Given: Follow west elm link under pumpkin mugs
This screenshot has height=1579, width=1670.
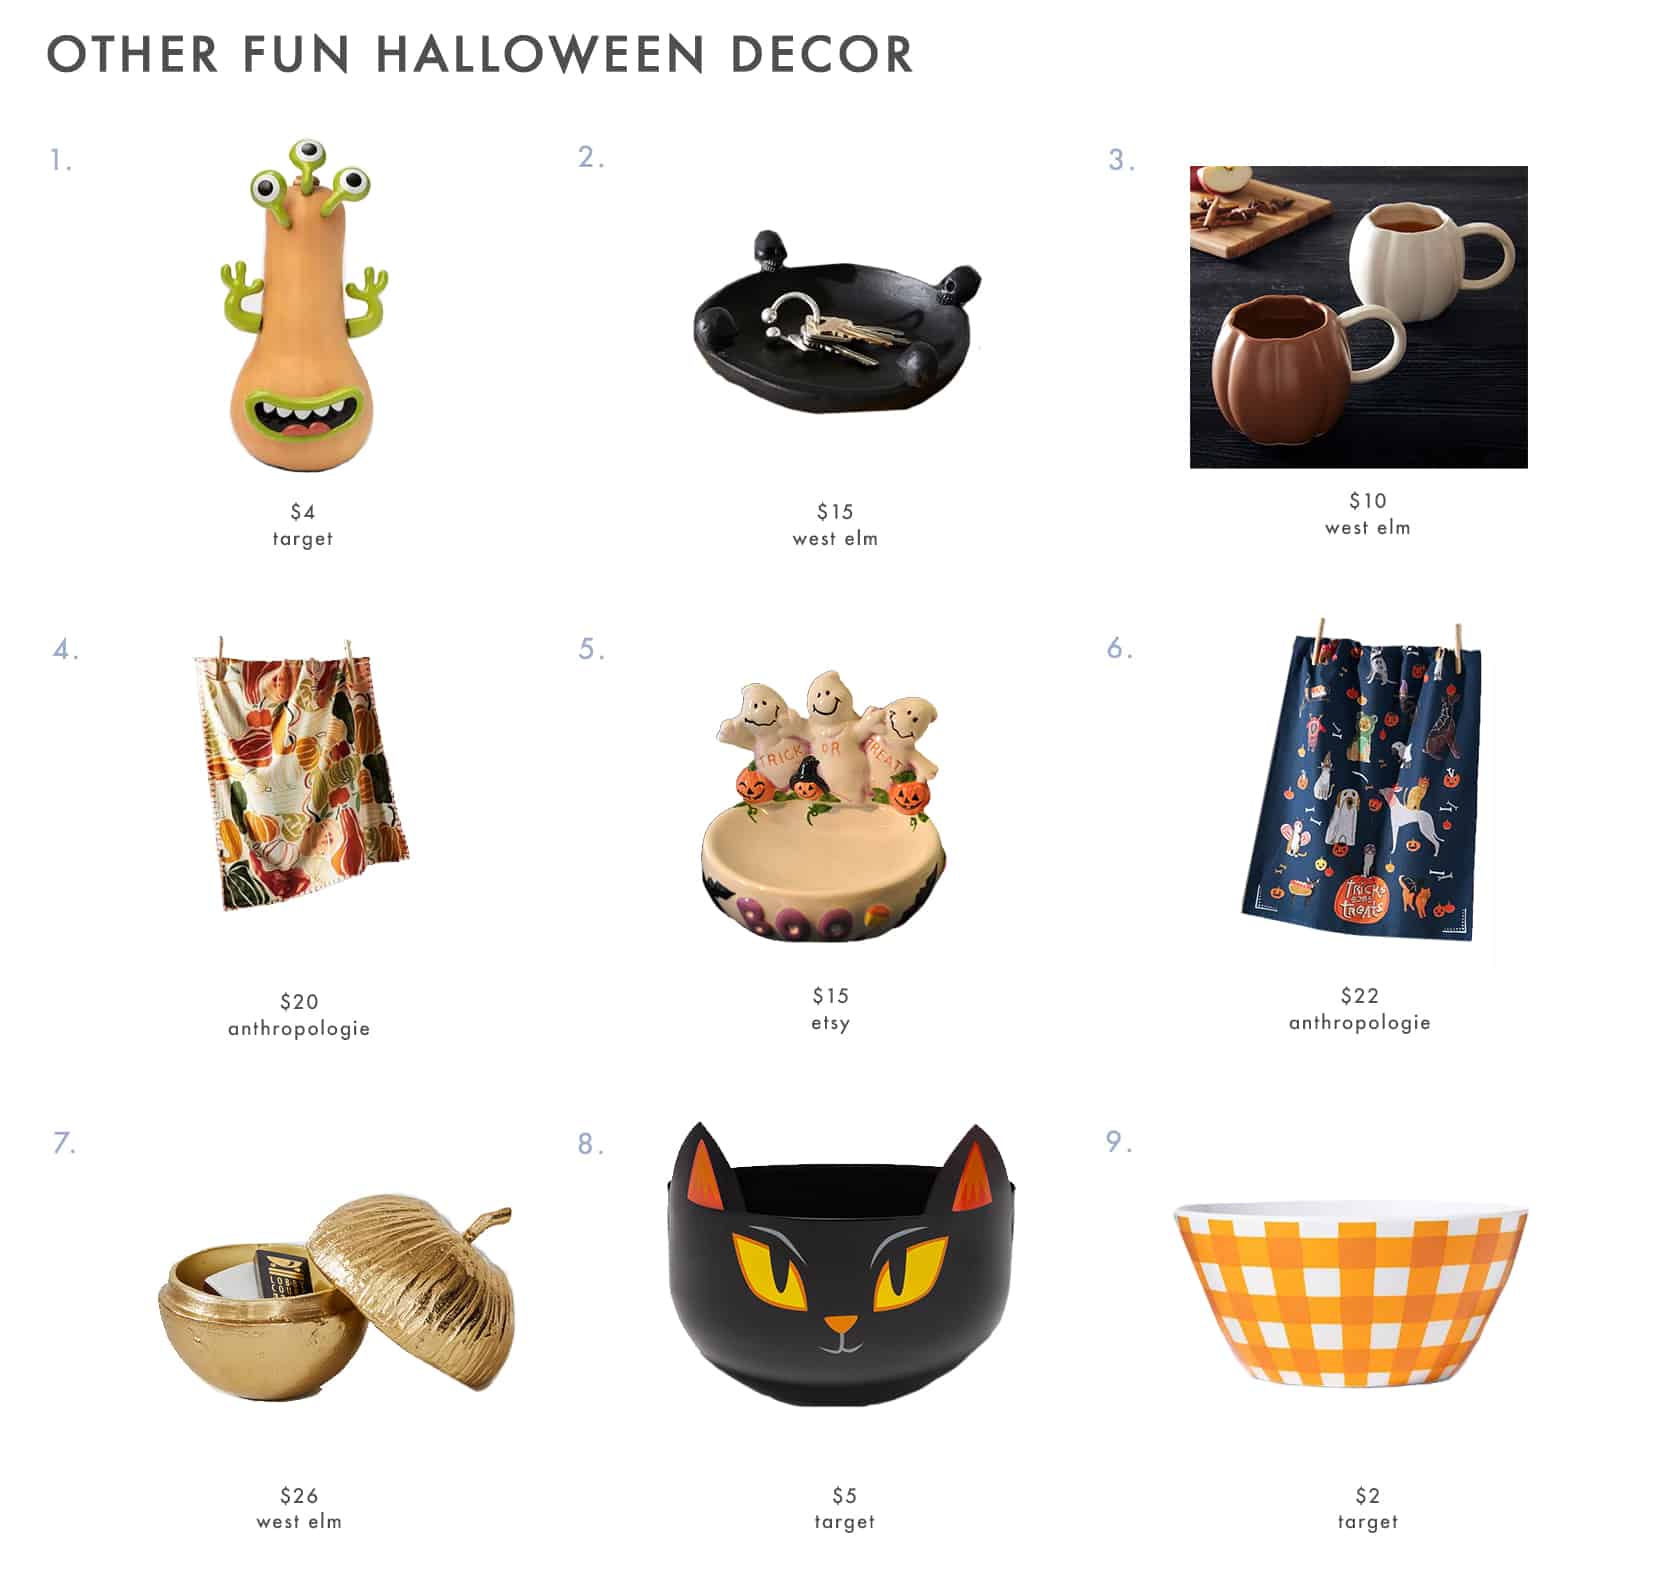Looking at the screenshot, I should pos(1367,528).
